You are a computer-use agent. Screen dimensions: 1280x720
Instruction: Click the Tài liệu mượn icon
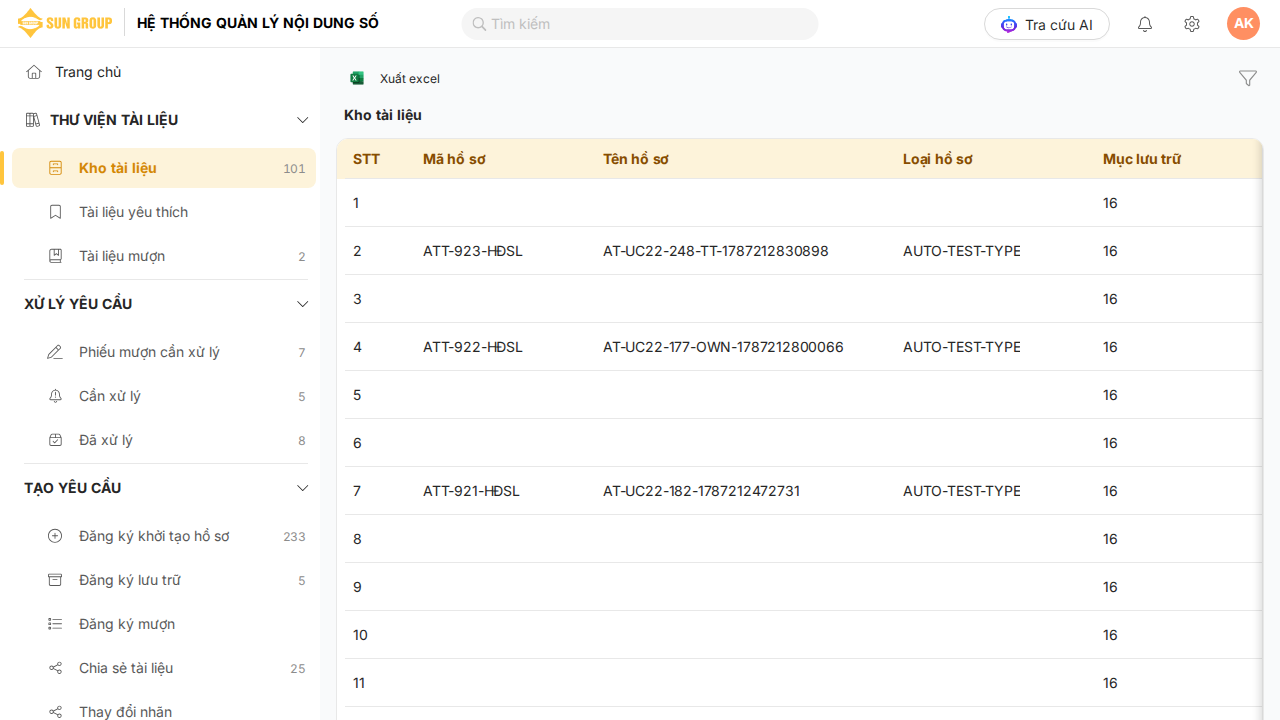click(x=56, y=256)
